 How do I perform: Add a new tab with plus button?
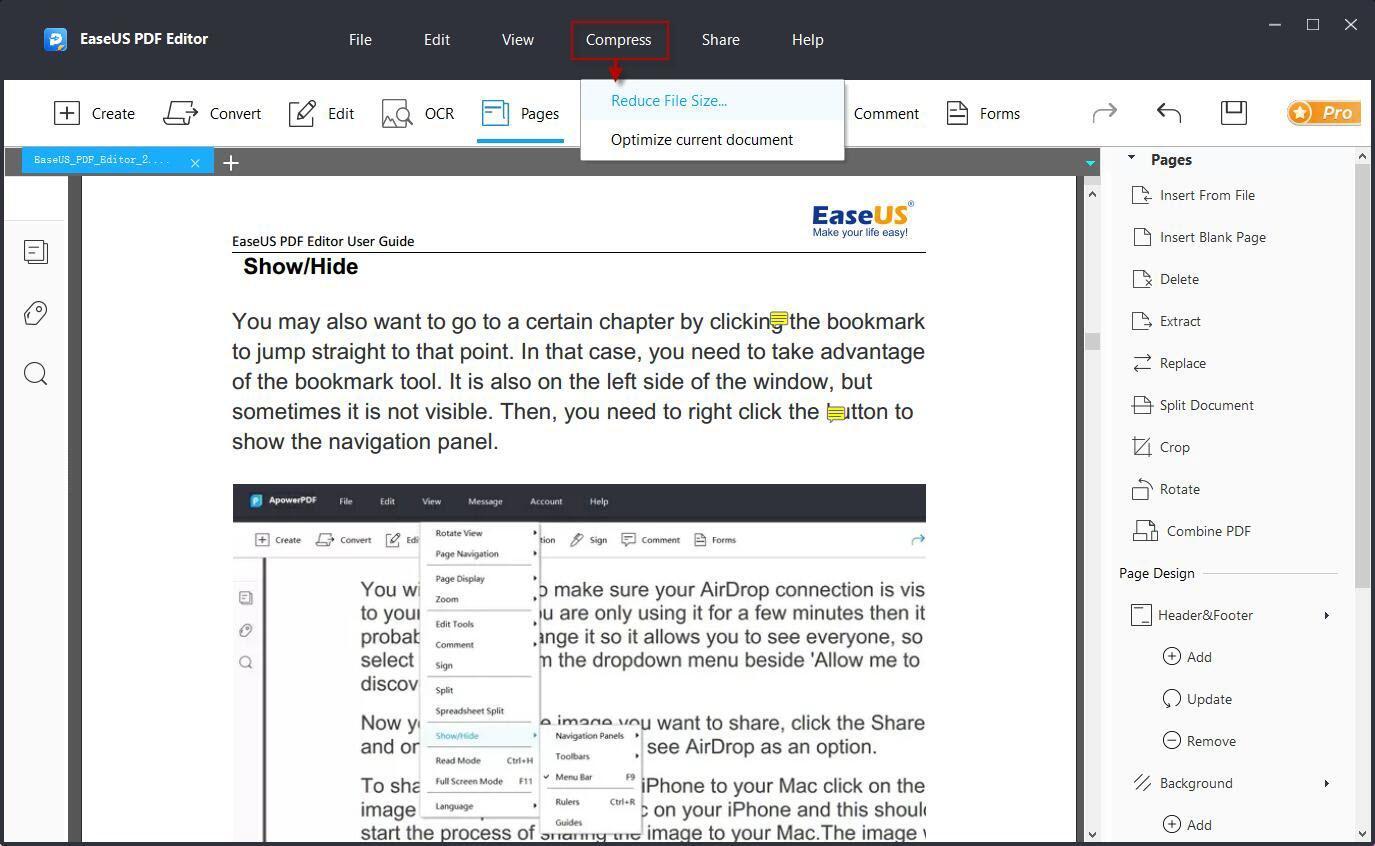(x=231, y=162)
